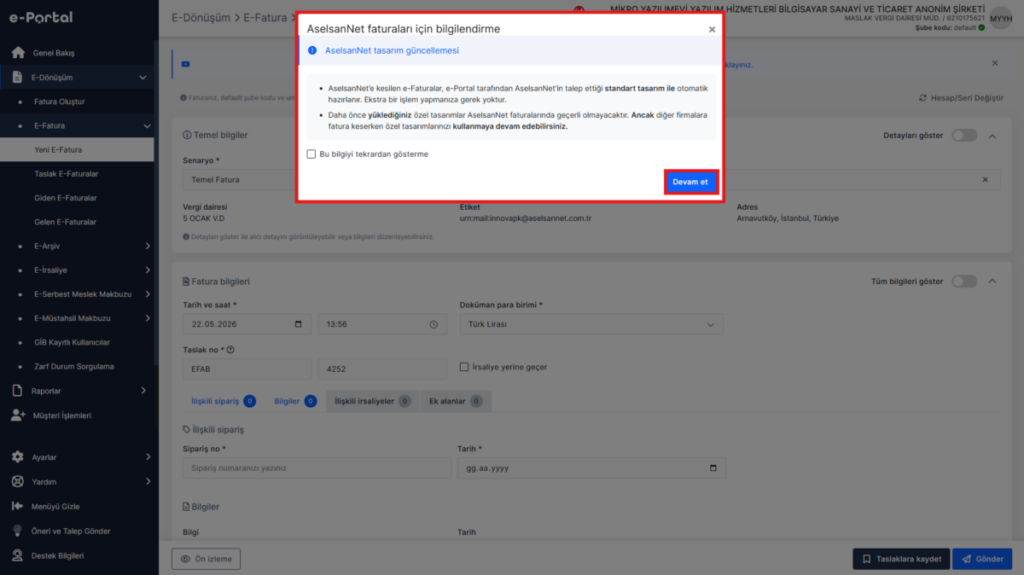Click the clock icon in time field
Screen dimensions: 1024x575
434,325
